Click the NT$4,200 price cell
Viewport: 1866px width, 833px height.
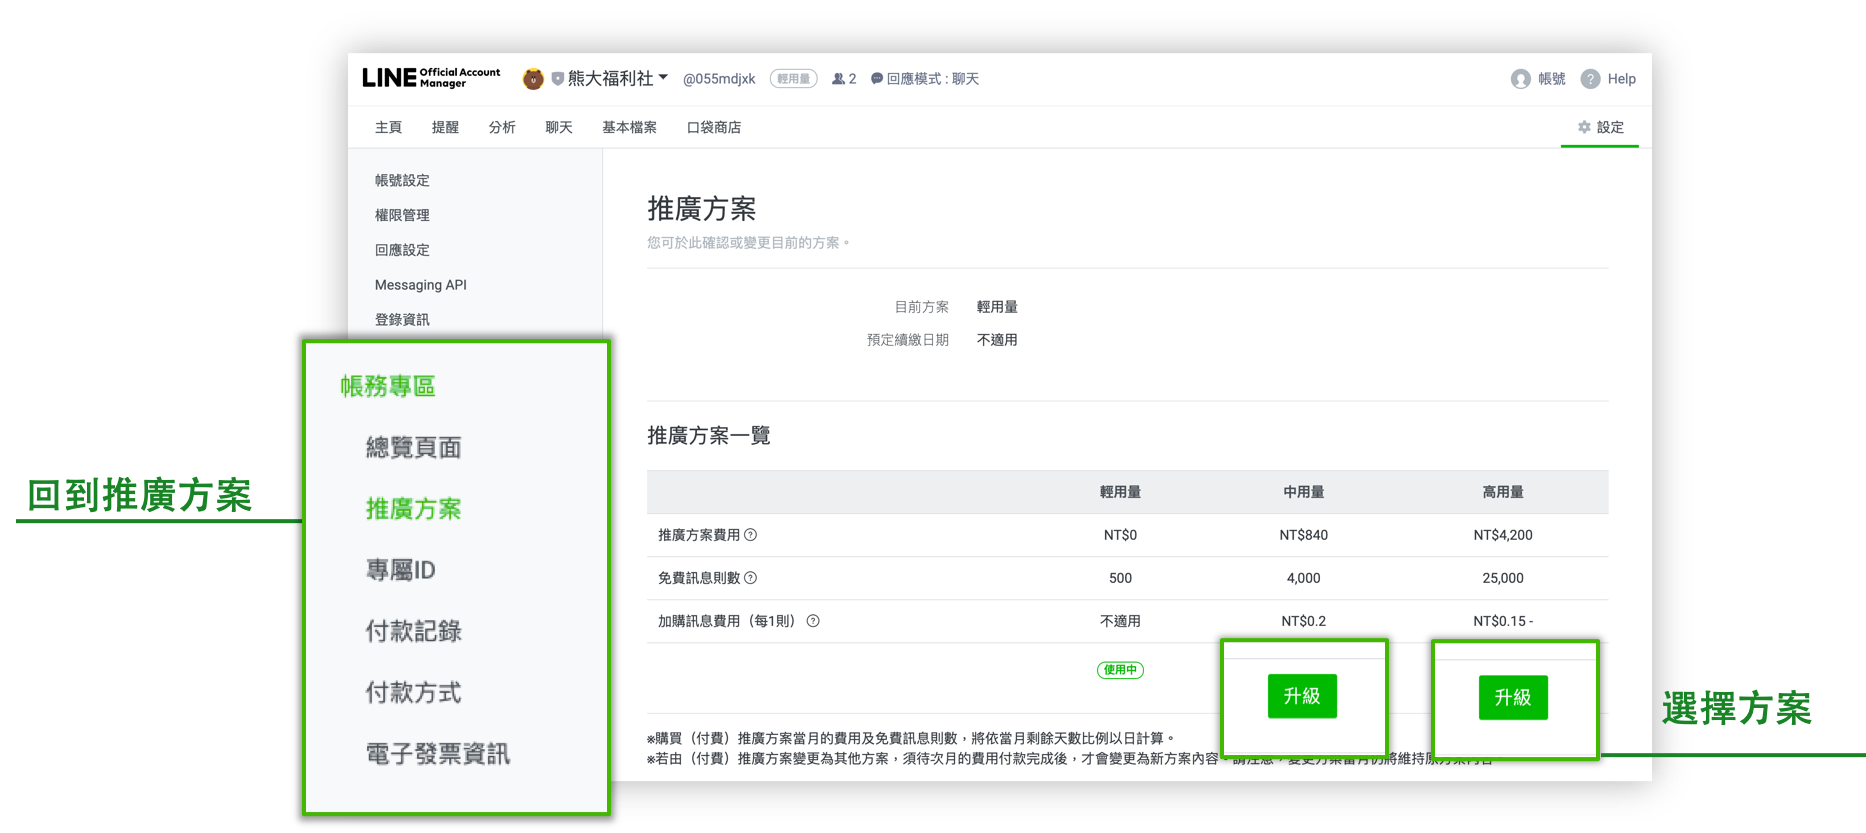pos(1503,535)
